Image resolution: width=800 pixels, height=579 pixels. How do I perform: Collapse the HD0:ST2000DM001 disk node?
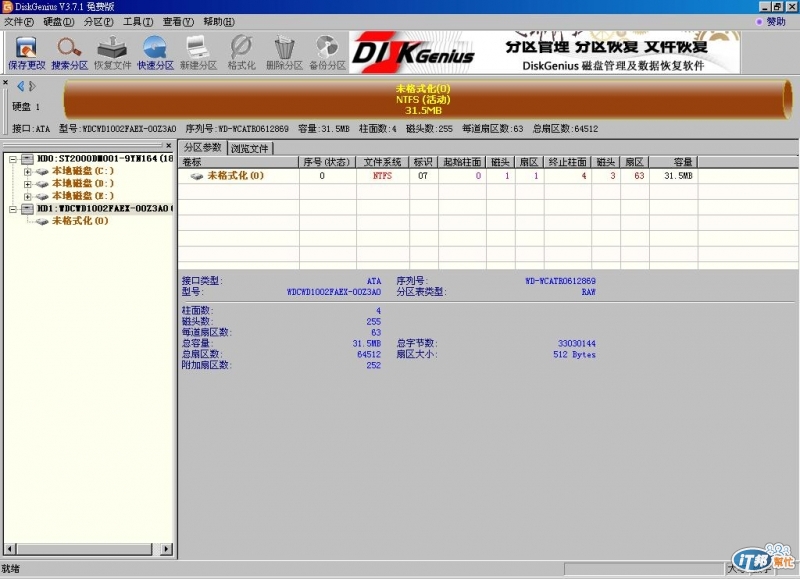point(13,159)
